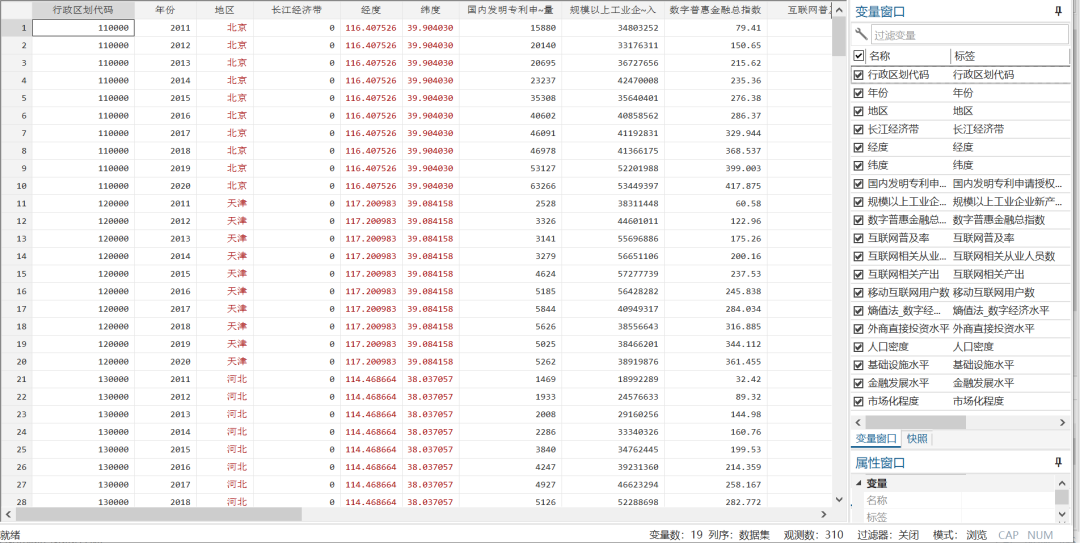The image size is (1080, 543).
Task: Select the 经度 column header
Action: pyautogui.click(x=371, y=10)
